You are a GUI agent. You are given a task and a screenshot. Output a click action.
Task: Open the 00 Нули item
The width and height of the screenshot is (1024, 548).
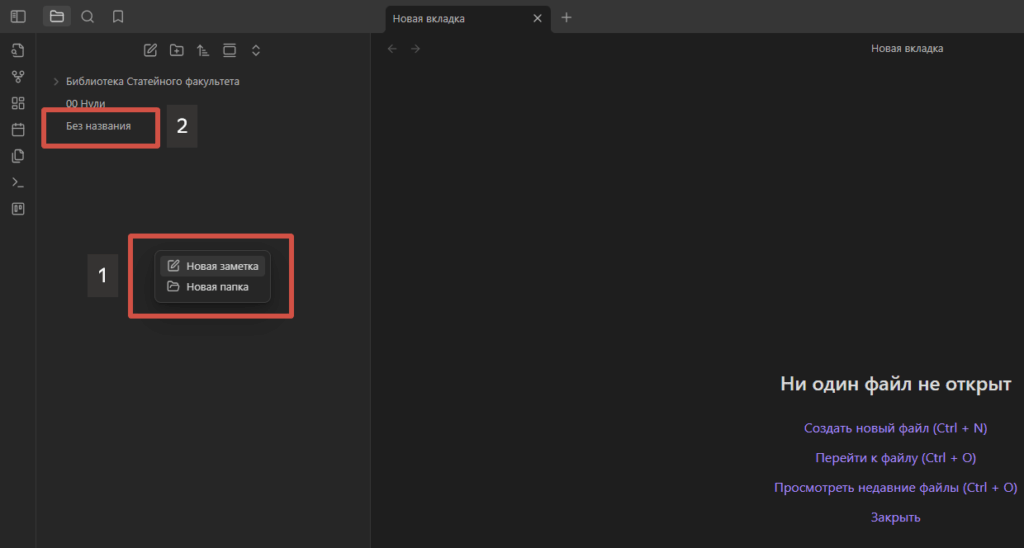coord(86,104)
